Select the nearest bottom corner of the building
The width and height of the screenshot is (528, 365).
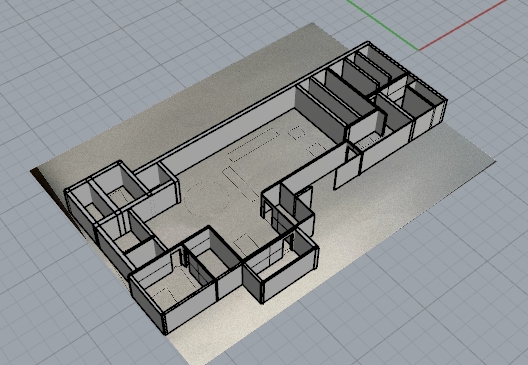click(165, 333)
